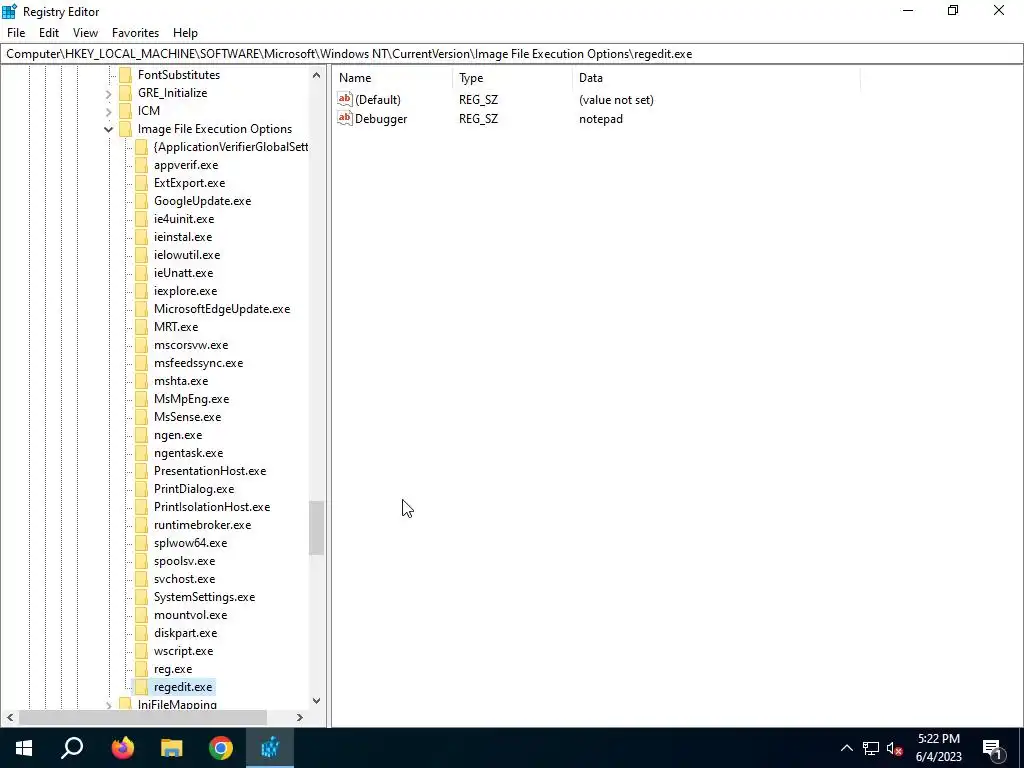Open the Help menu
The image size is (1024, 768).
pyautogui.click(x=185, y=33)
